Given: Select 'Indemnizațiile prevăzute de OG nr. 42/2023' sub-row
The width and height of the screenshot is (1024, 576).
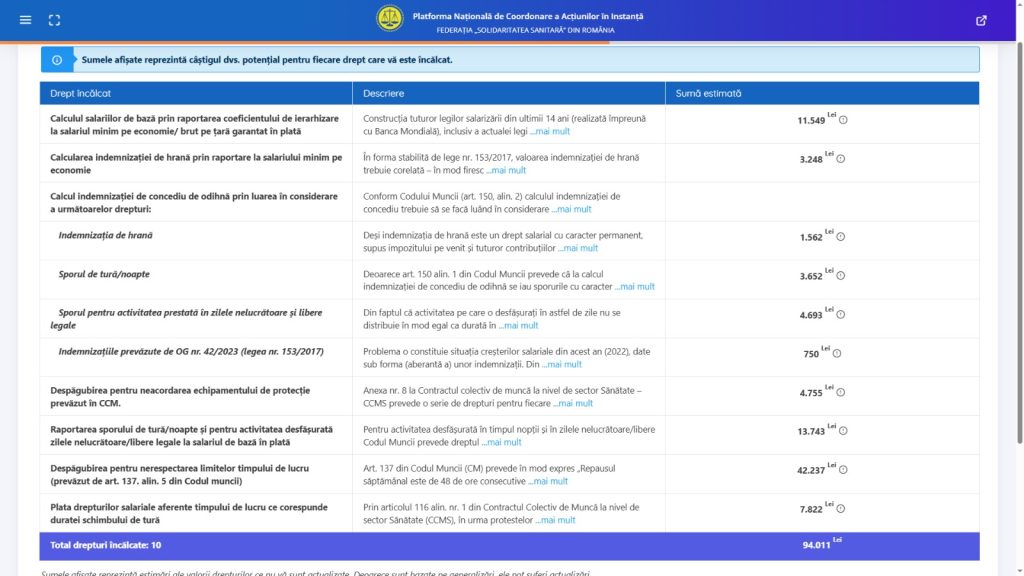Looking at the screenshot, I should 191,351.
